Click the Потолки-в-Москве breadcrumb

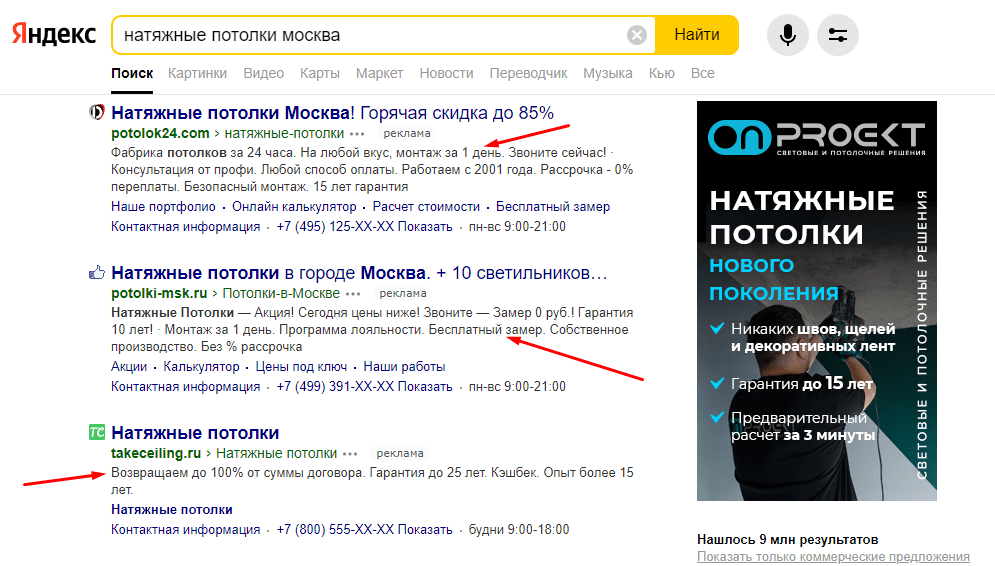(x=281, y=293)
